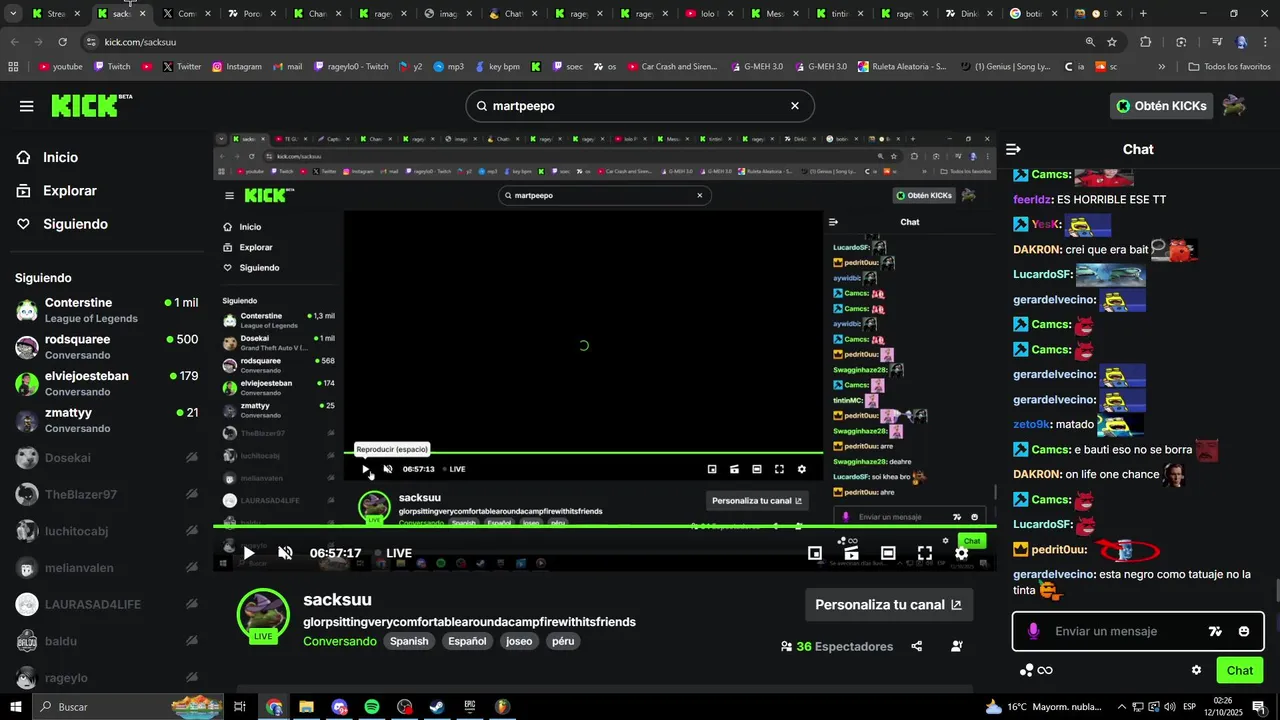This screenshot has height=720, width=1280.
Task: Reload the page
Action: pyautogui.click(x=62, y=42)
